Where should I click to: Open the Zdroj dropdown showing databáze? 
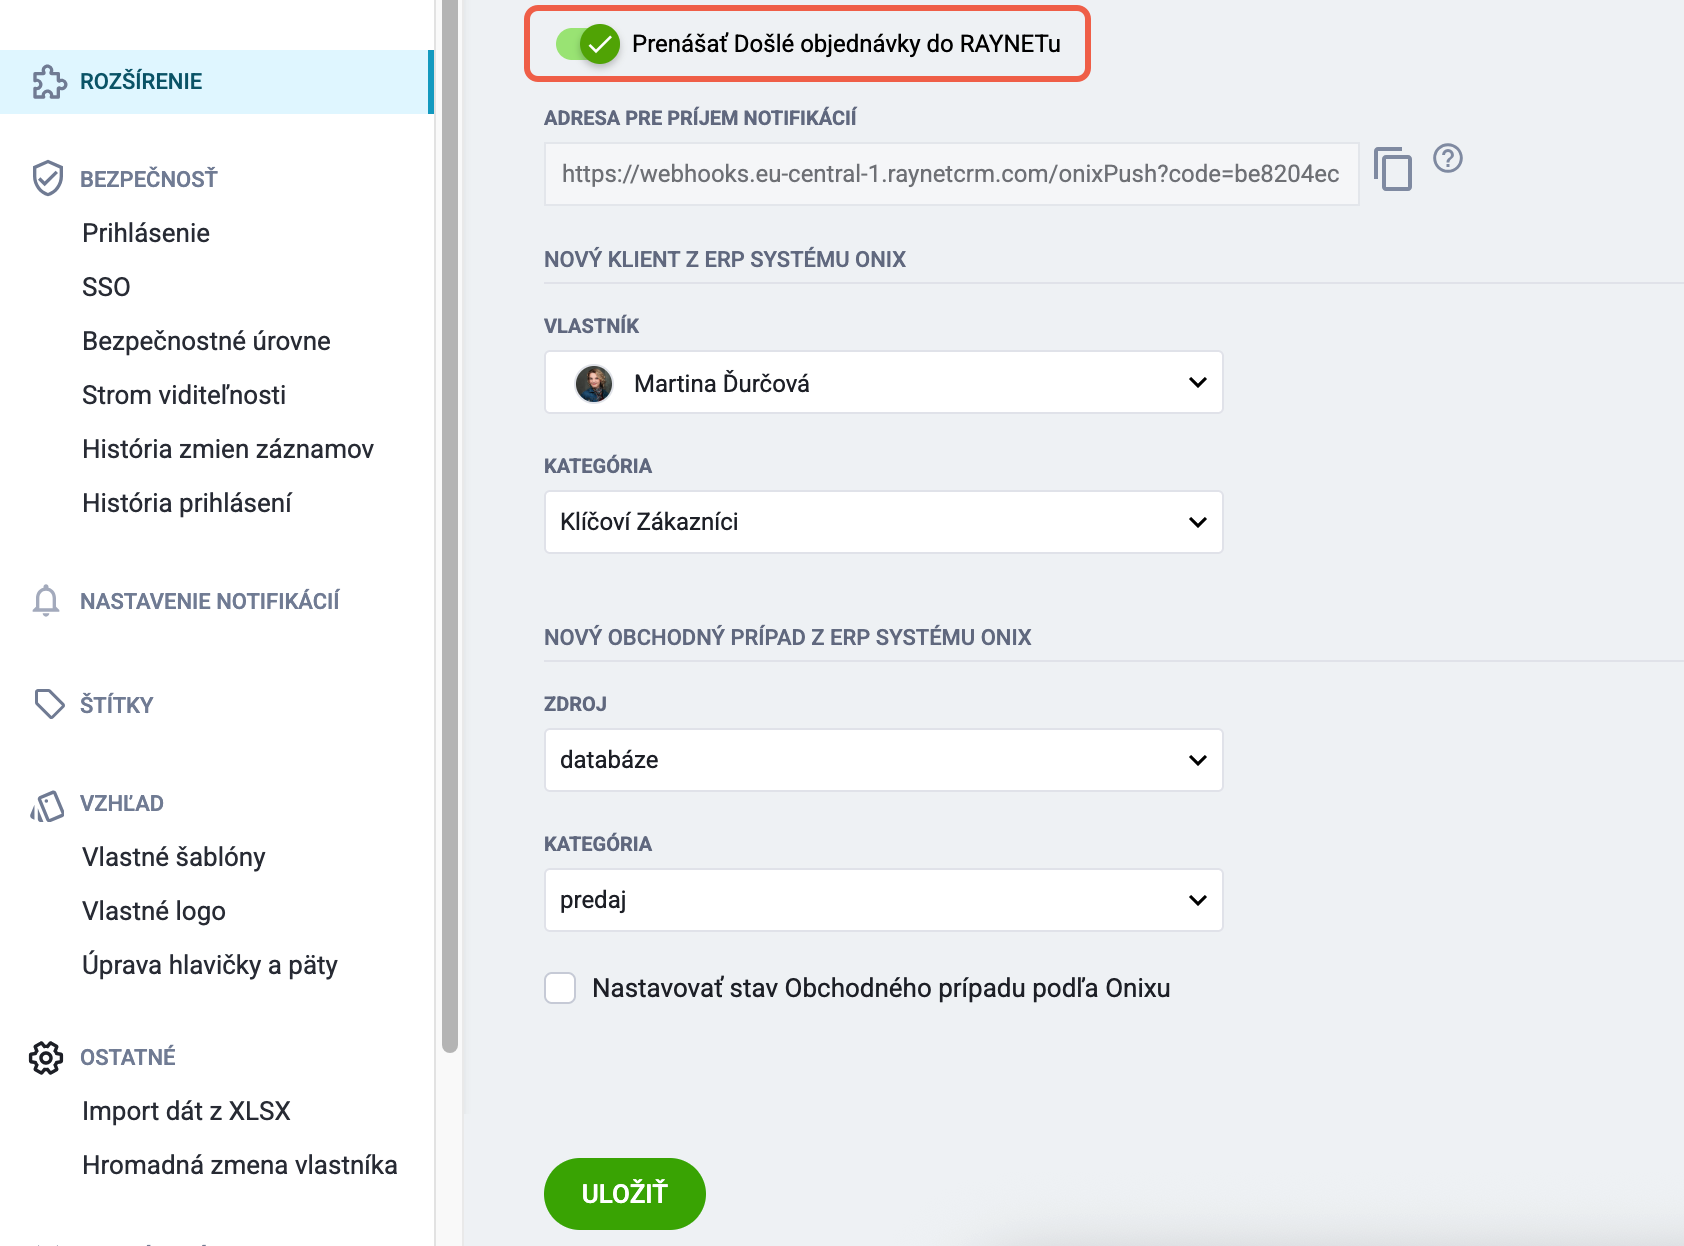click(883, 760)
